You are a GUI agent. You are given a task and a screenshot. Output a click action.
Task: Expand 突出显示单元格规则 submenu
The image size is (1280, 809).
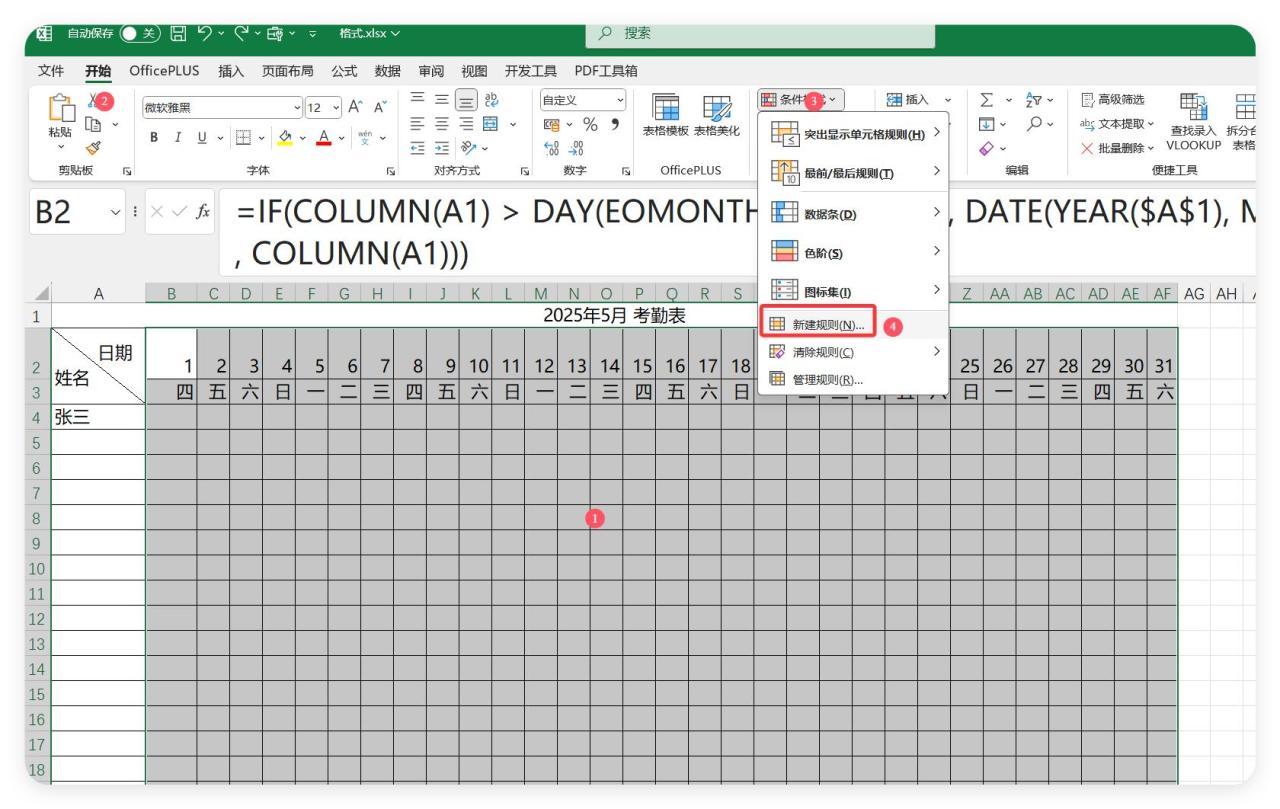(855, 133)
